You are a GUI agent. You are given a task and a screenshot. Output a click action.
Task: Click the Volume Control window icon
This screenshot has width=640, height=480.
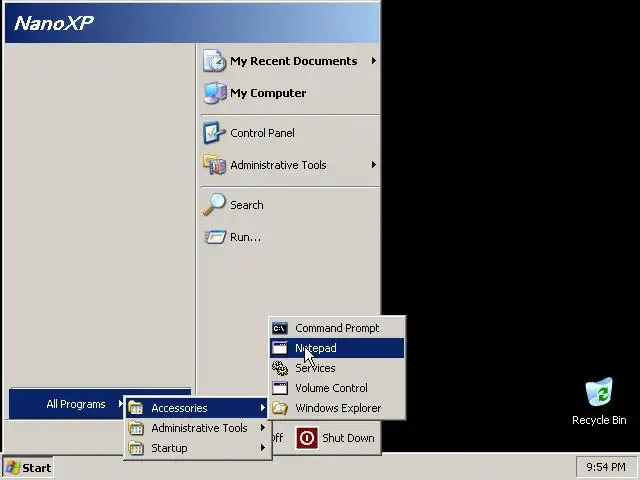(x=280, y=388)
